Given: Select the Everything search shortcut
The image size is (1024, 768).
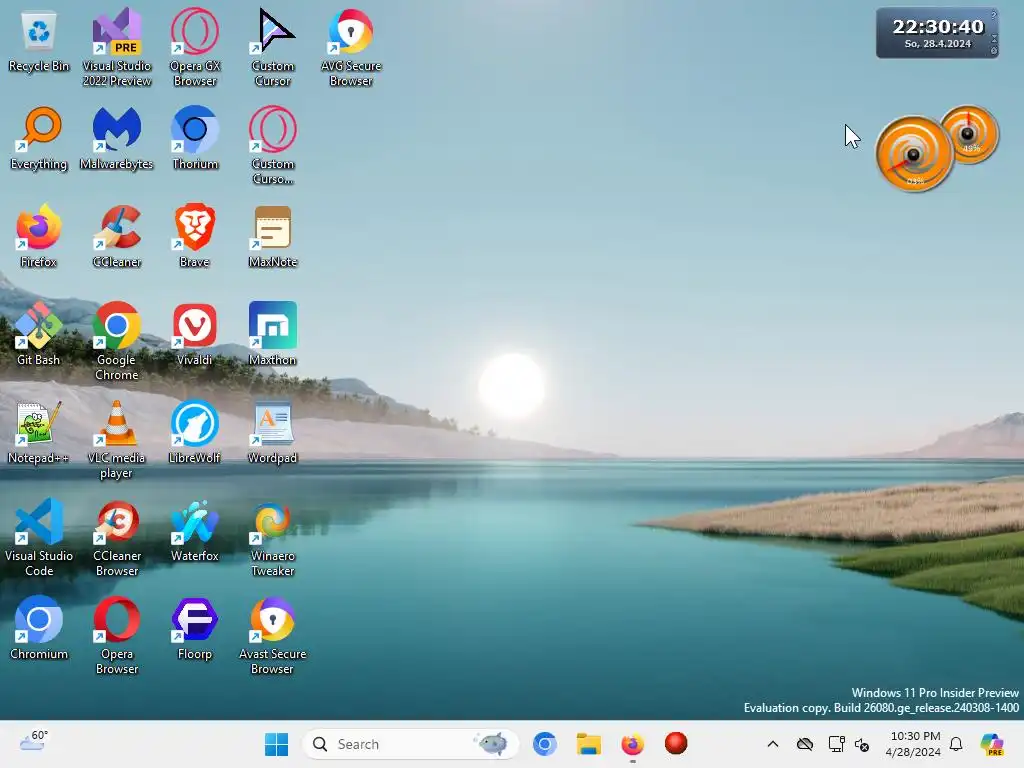Looking at the screenshot, I should [x=39, y=138].
